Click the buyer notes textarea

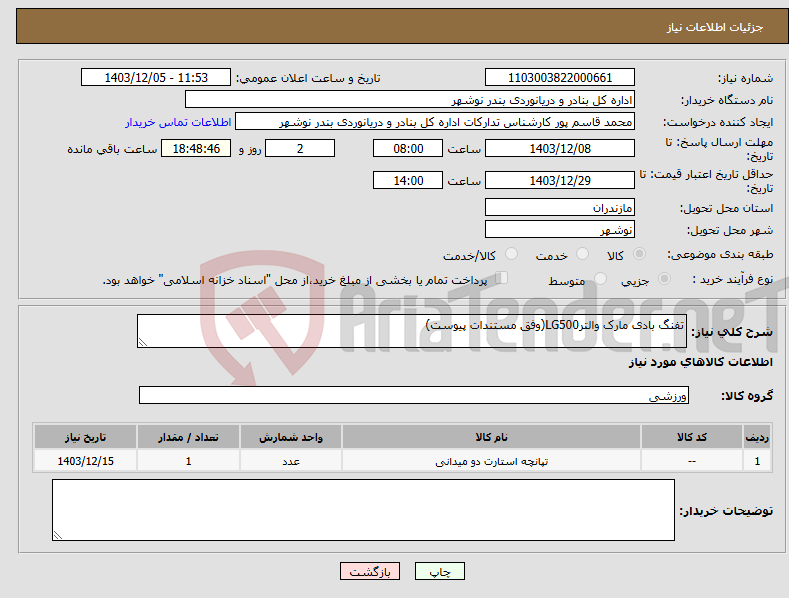click(x=363, y=510)
